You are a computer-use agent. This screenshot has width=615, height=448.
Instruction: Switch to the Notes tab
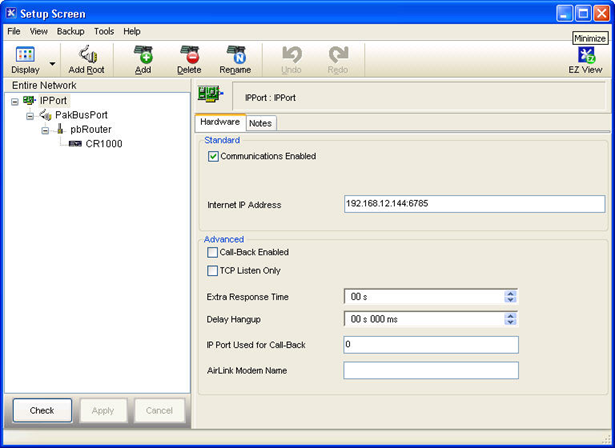260,123
